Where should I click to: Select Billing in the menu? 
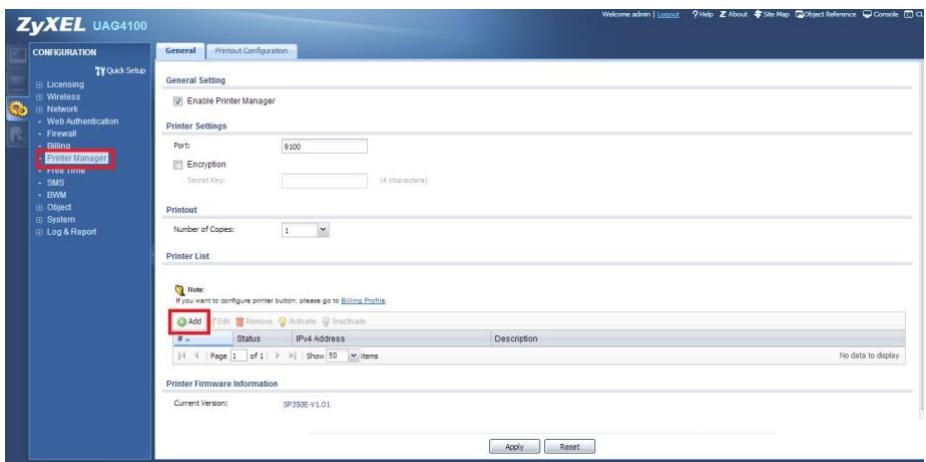click(58, 145)
